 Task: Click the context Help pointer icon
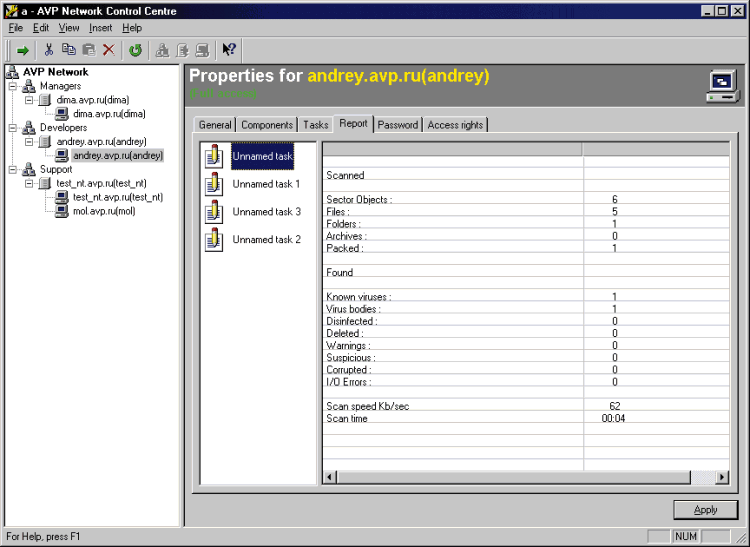[x=229, y=49]
